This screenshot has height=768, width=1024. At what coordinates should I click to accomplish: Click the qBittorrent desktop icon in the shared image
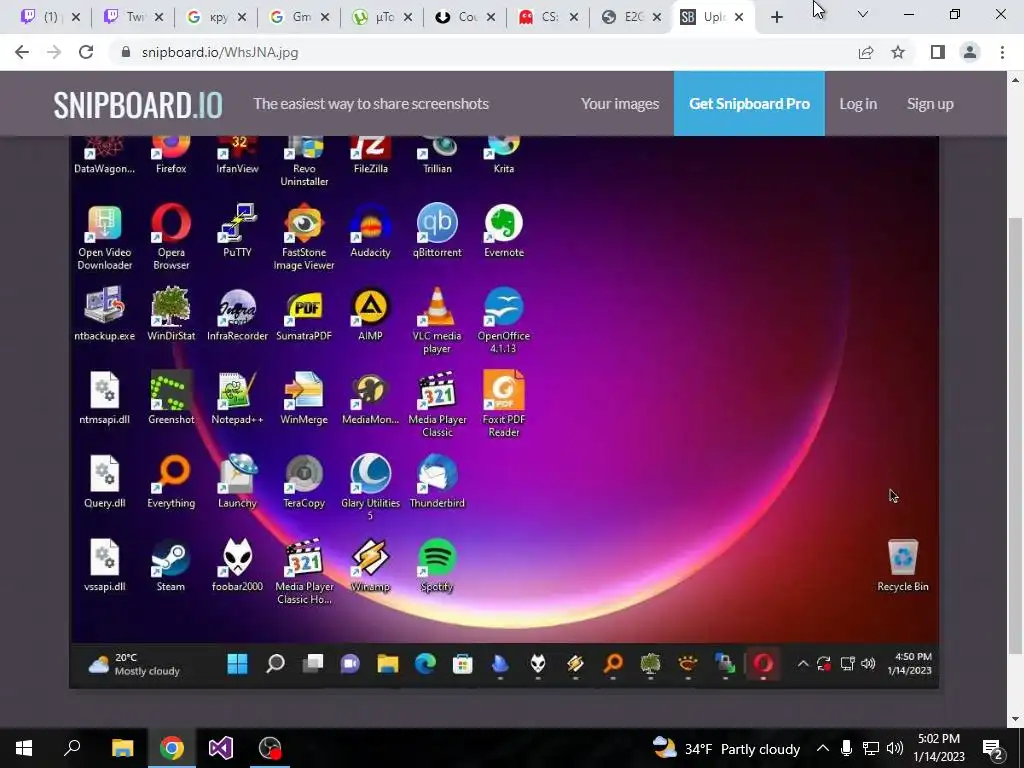[437, 231]
